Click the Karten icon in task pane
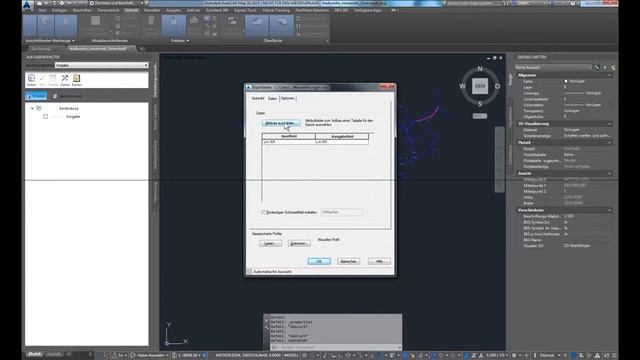Screen dimensions: 640x360 [x=77, y=80]
